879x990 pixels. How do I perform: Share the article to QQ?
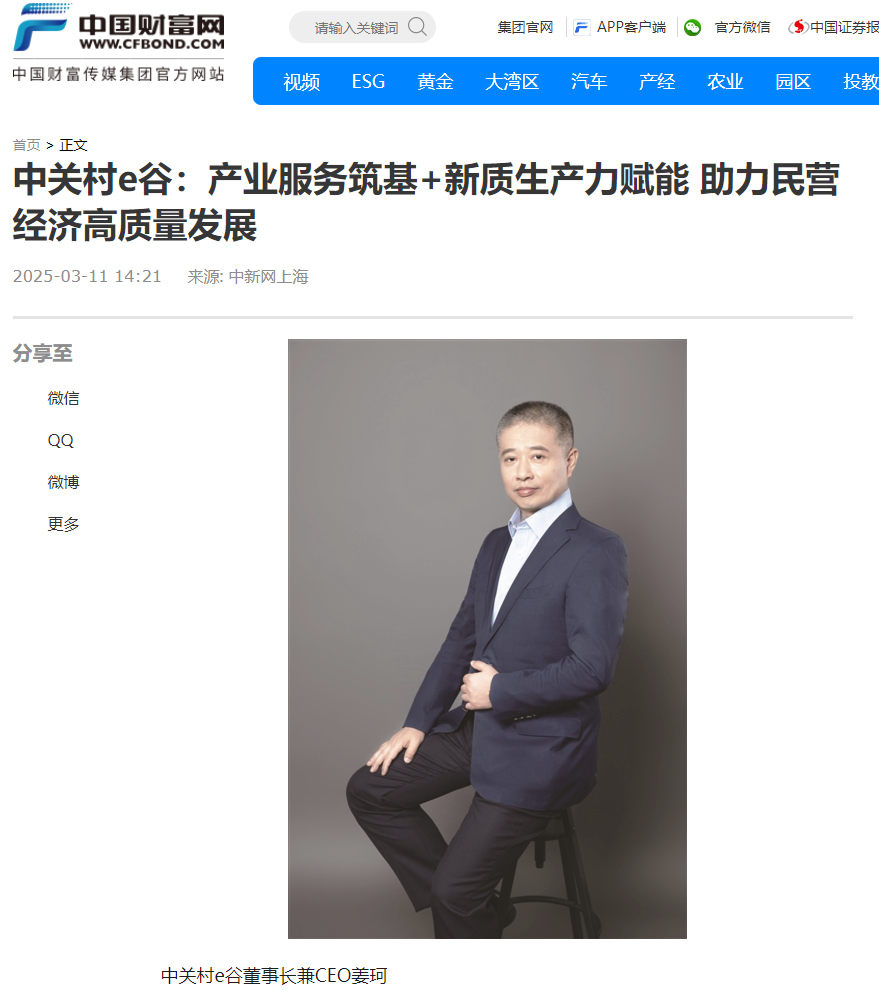[61, 440]
